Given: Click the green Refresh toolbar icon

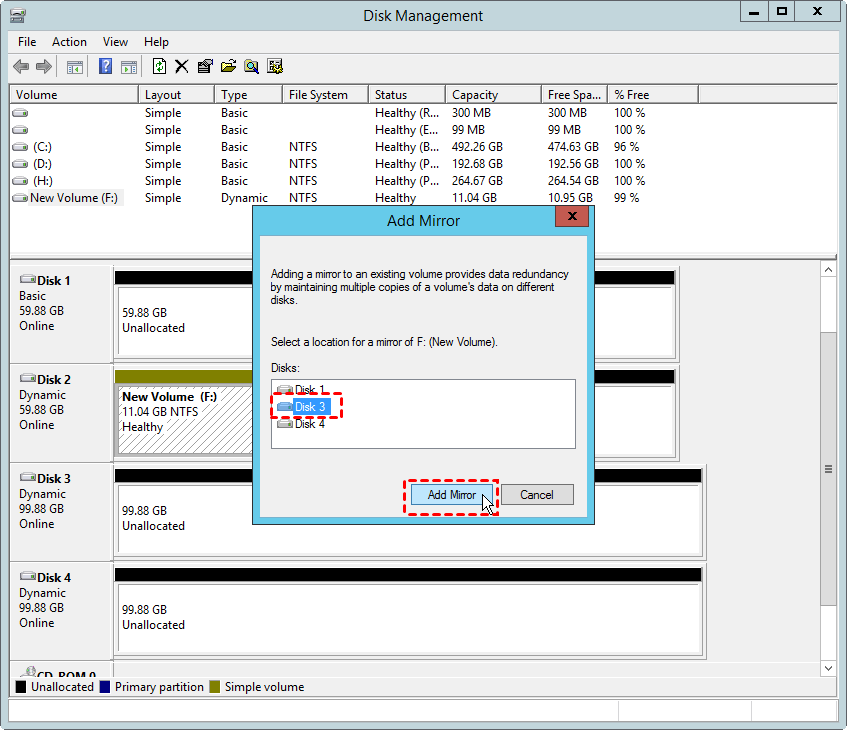Looking at the screenshot, I should pyautogui.click(x=159, y=66).
